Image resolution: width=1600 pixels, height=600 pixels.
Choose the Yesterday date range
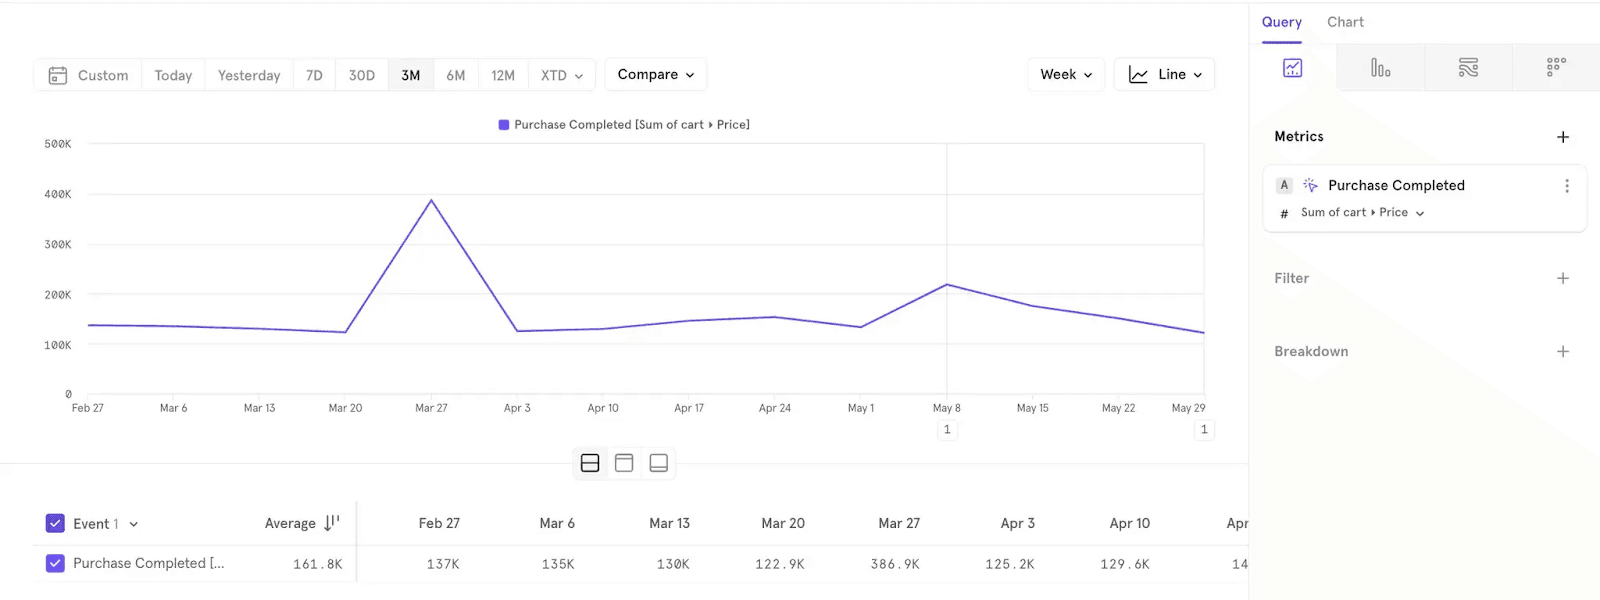(249, 75)
